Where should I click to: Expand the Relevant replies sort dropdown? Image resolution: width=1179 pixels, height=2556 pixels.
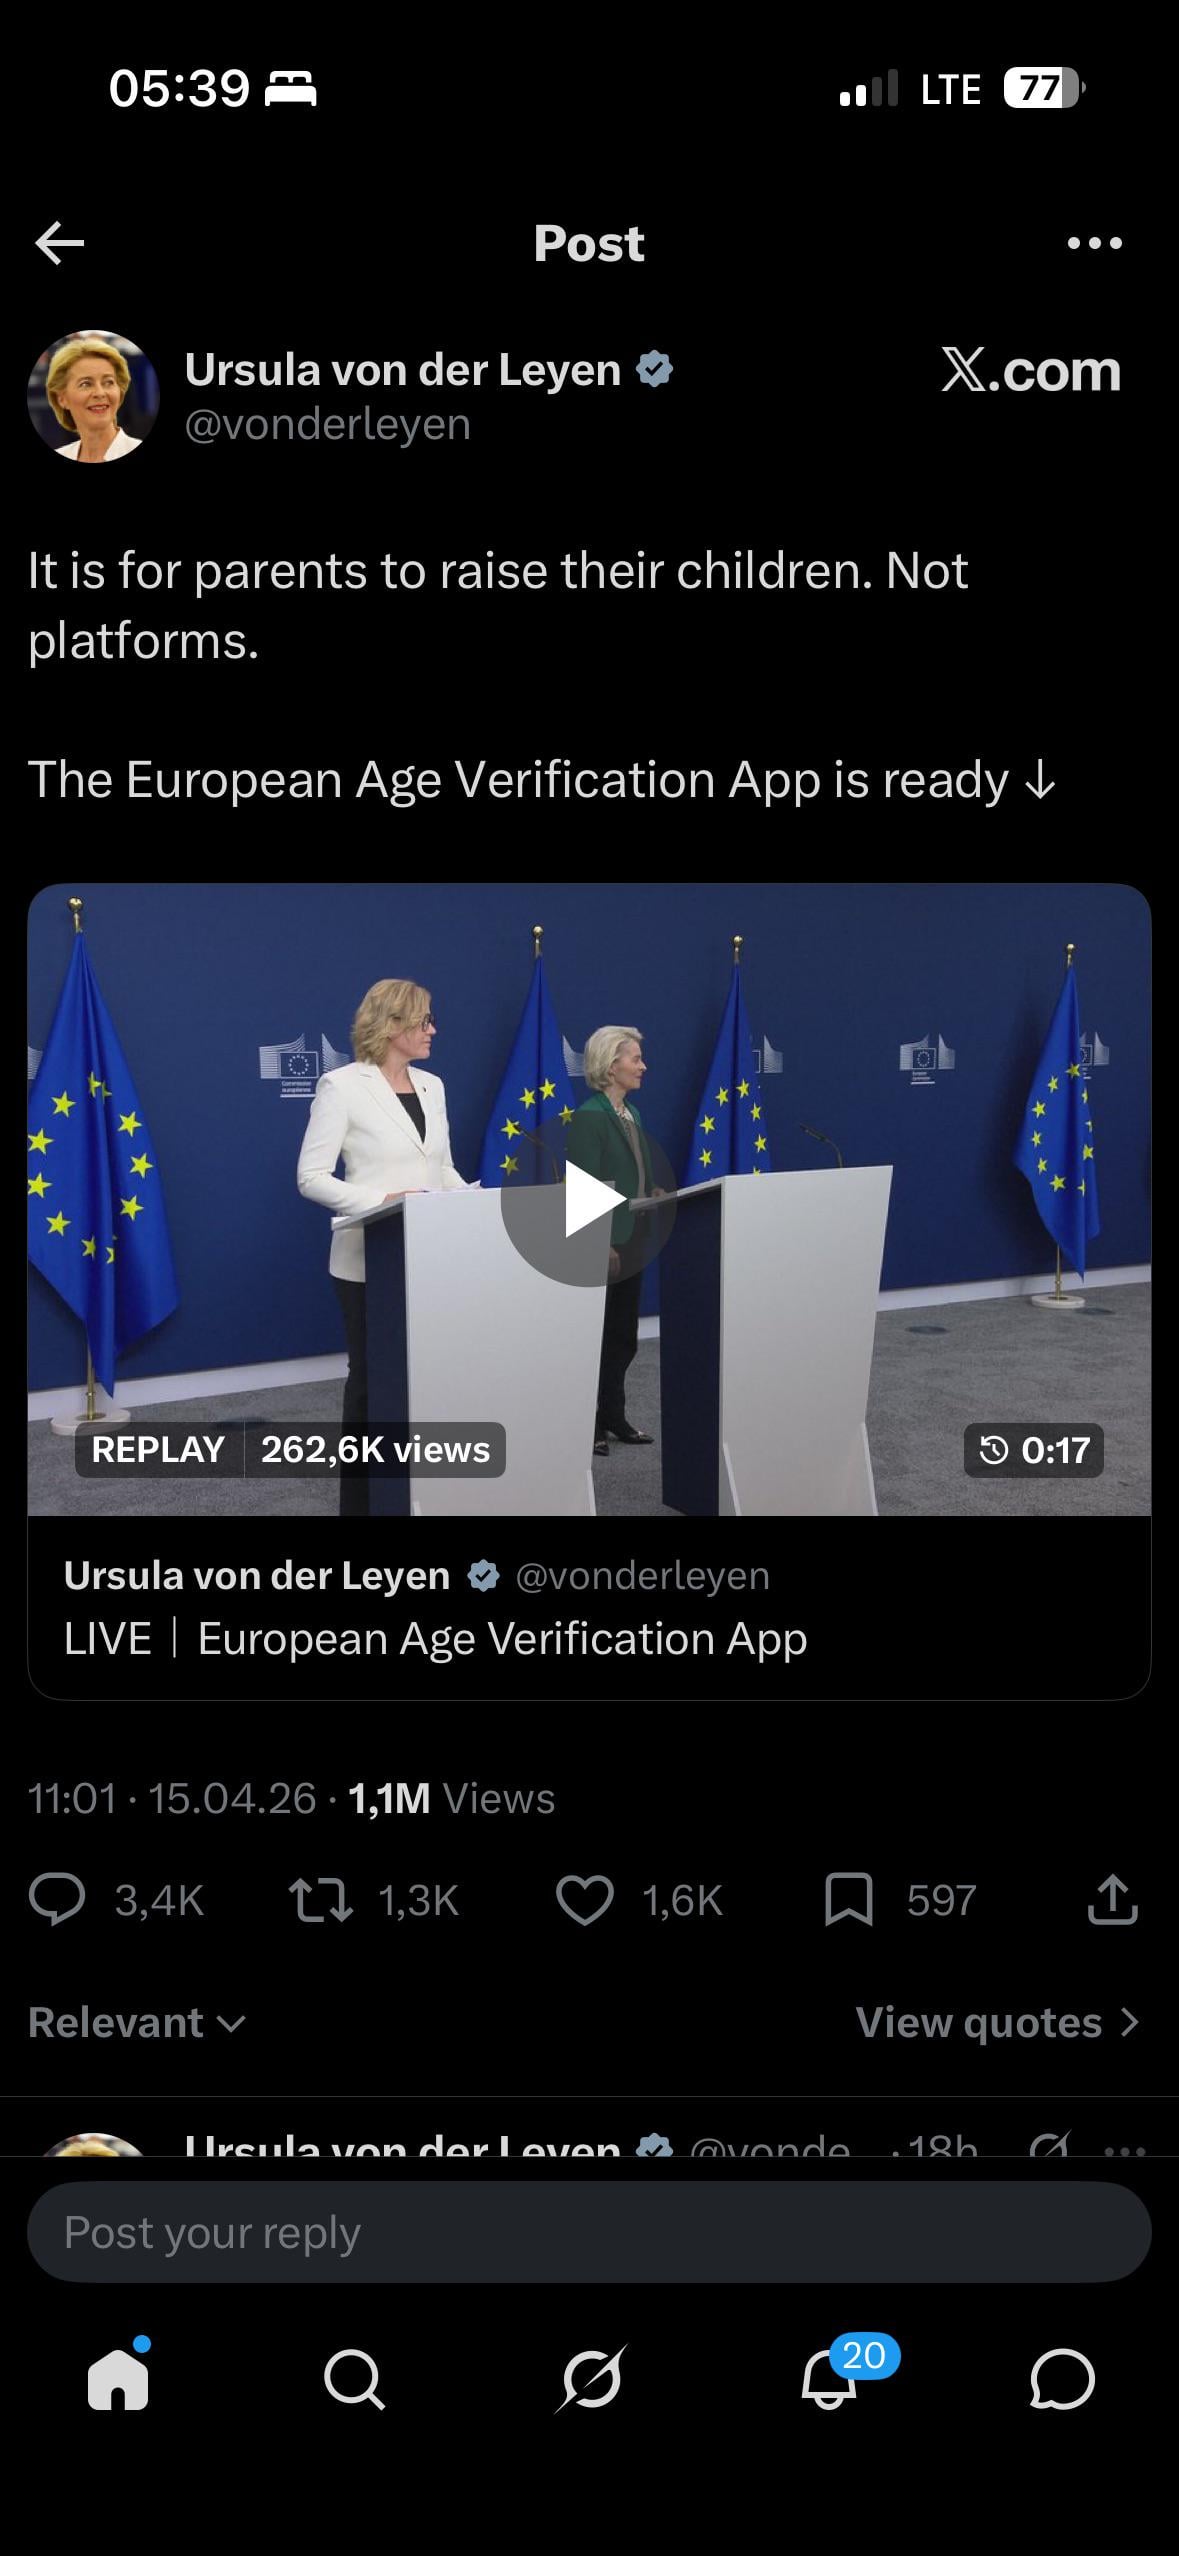(x=137, y=2022)
